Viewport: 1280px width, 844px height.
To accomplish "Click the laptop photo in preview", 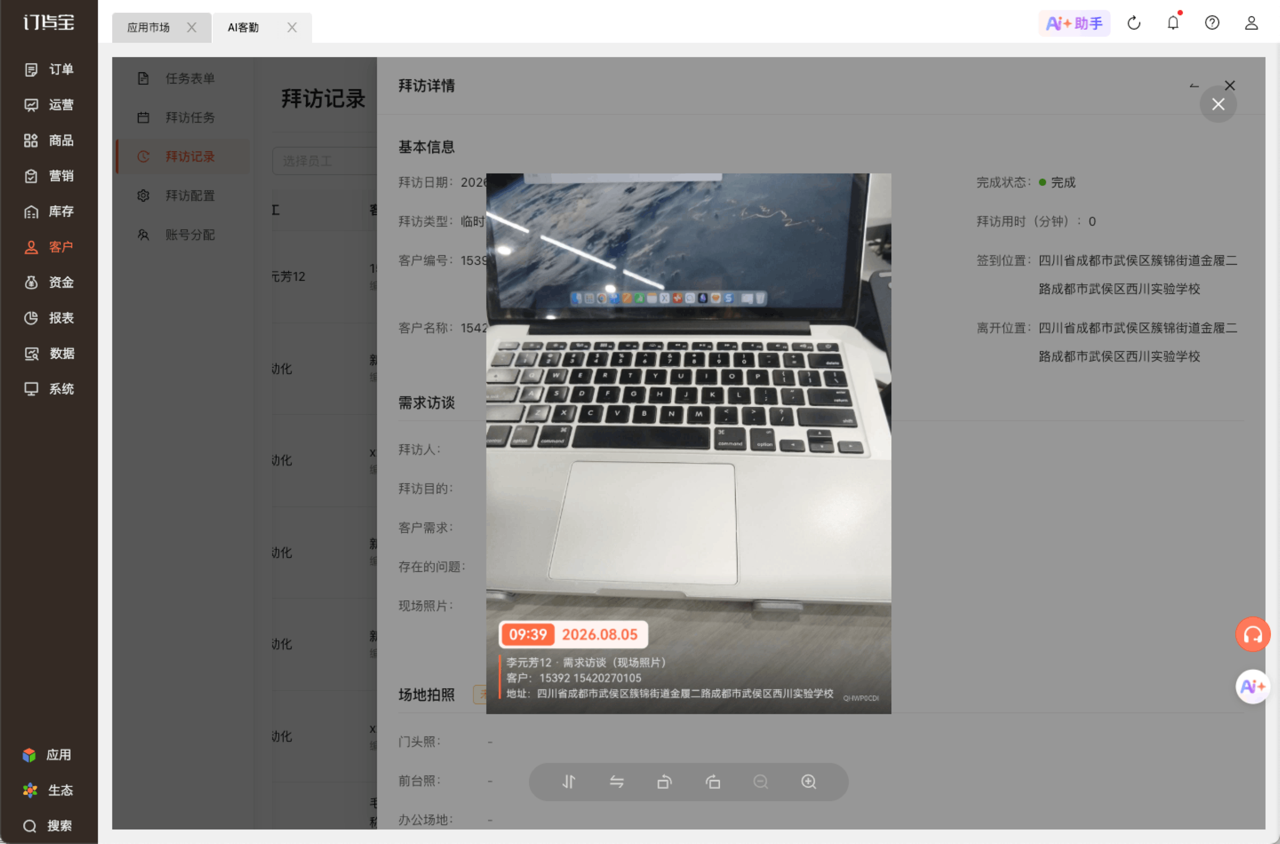I will [x=688, y=443].
